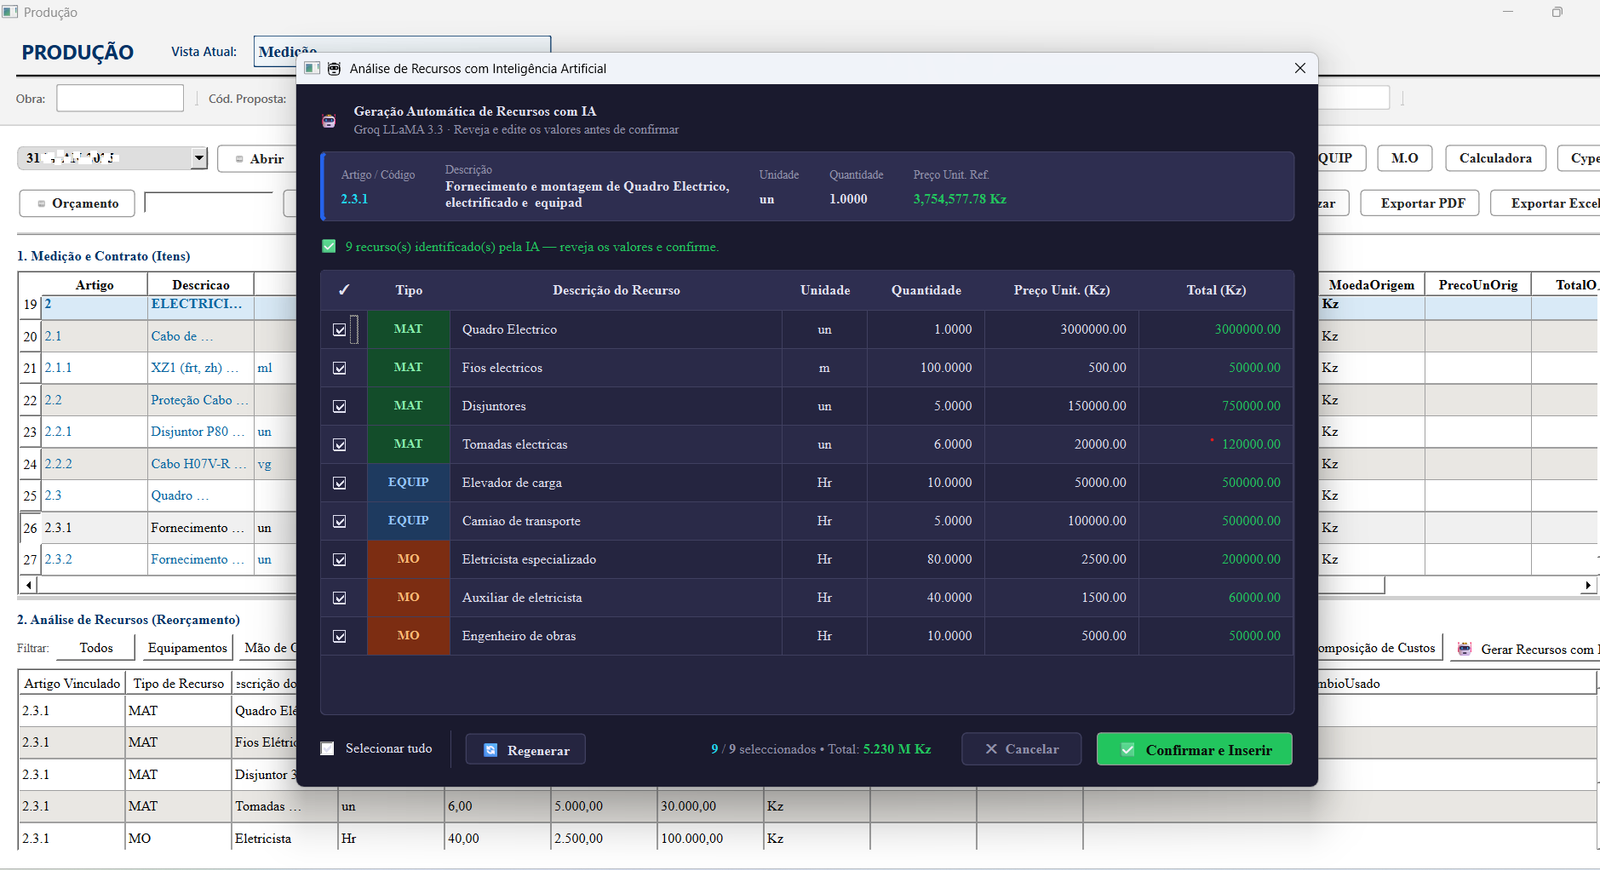Close the Análise de Recursos dialog

click(x=1300, y=68)
